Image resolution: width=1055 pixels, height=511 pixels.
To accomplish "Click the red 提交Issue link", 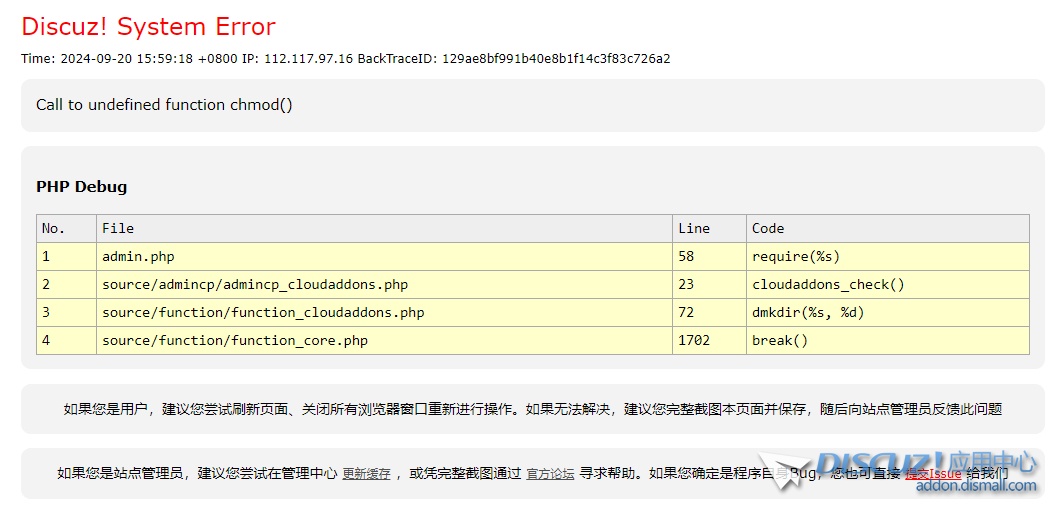I will tap(933, 474).
